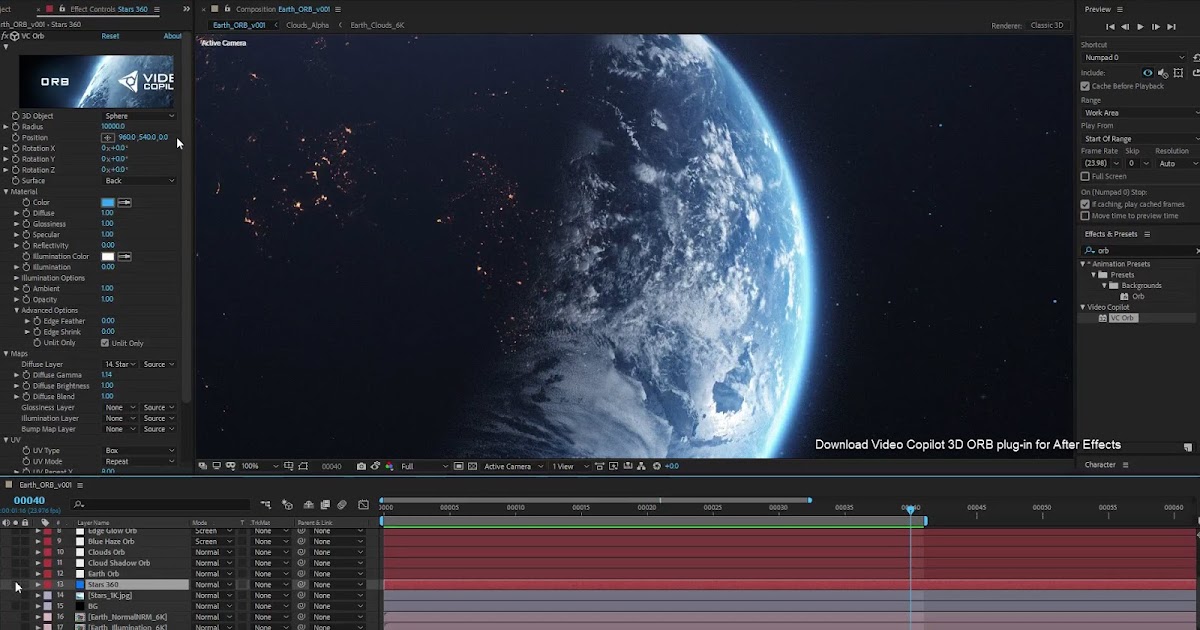Image resolution: width=1200 pixels, height=630 pixels.
Task: Toggle hide shy layers icon in timeline
Action: click(x=309, y=504)
